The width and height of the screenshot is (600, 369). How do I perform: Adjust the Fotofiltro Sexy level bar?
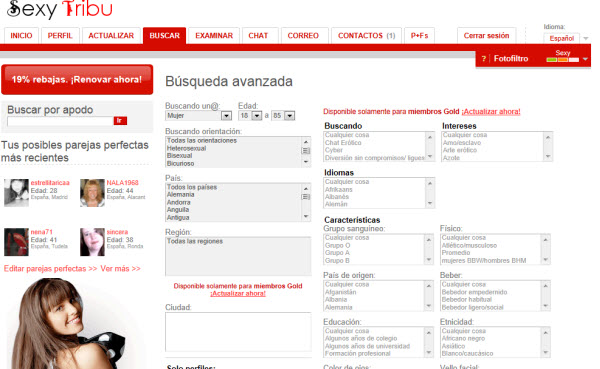click(x=562, y=60)
